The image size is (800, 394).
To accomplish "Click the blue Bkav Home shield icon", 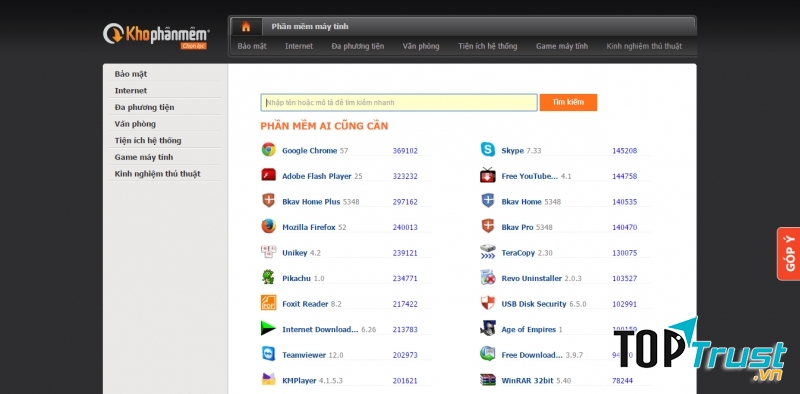I will coord(488,201).
